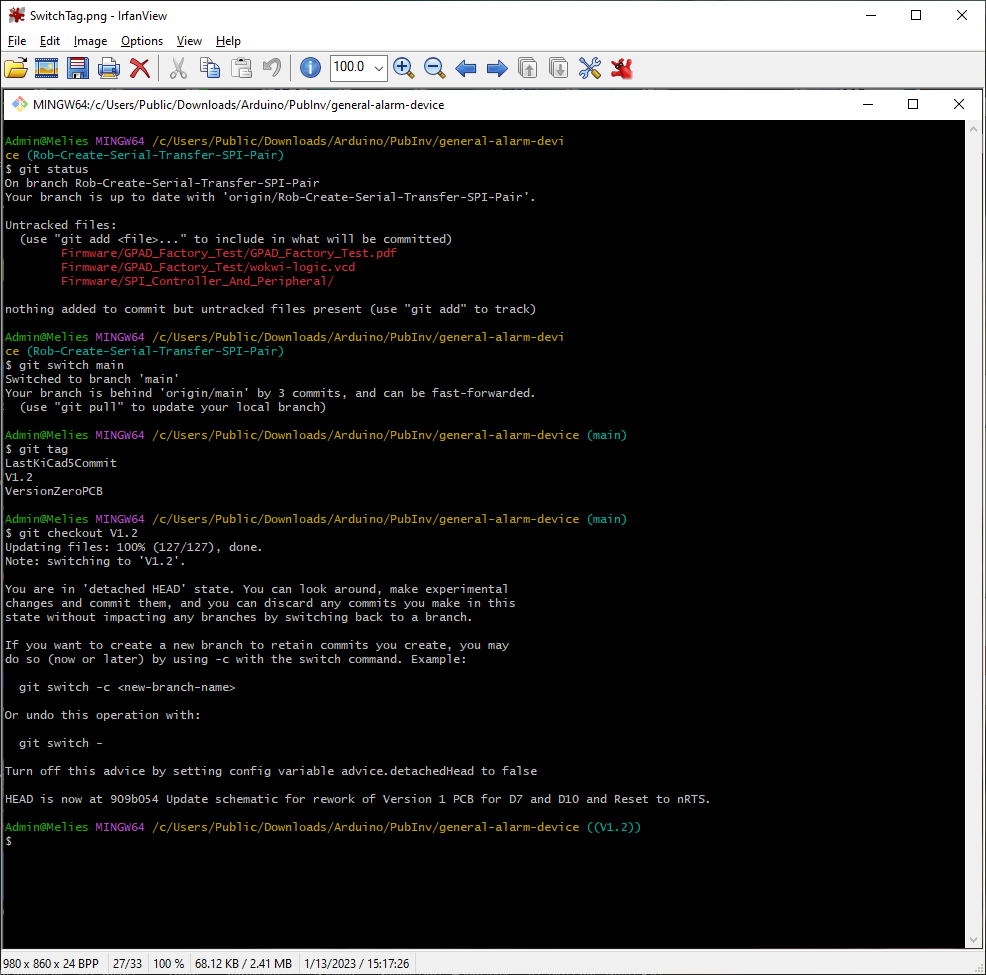This screenshot has height=975, width=986.
Task: Open a file with the folder icon
Action: pyautogui.click(x=17, y=68)
